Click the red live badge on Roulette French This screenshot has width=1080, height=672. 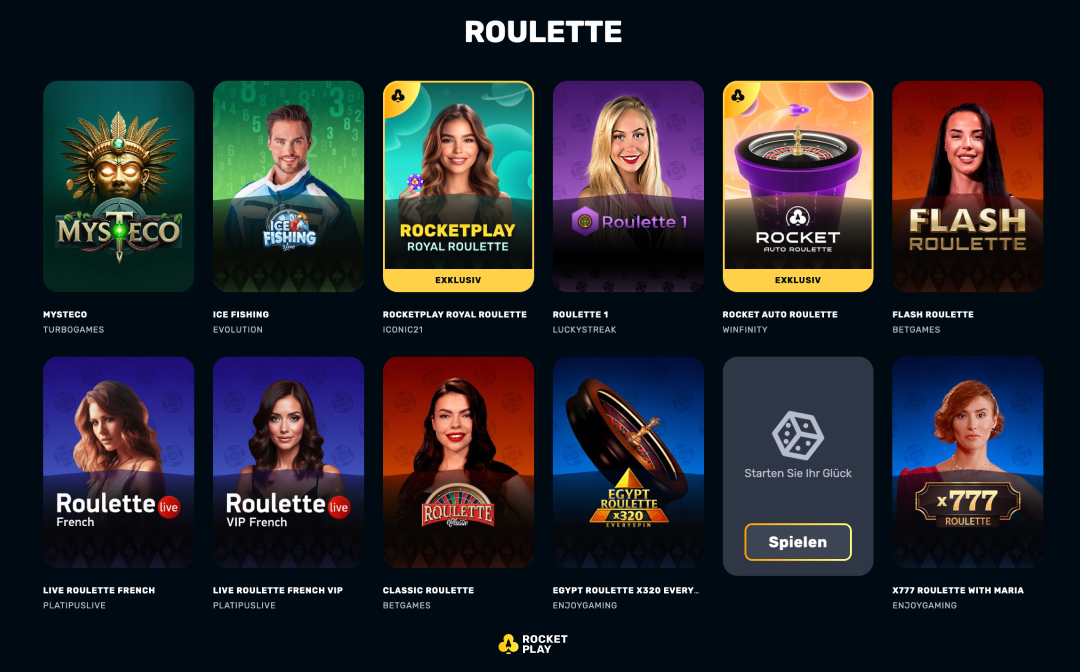tap(168, 507)
